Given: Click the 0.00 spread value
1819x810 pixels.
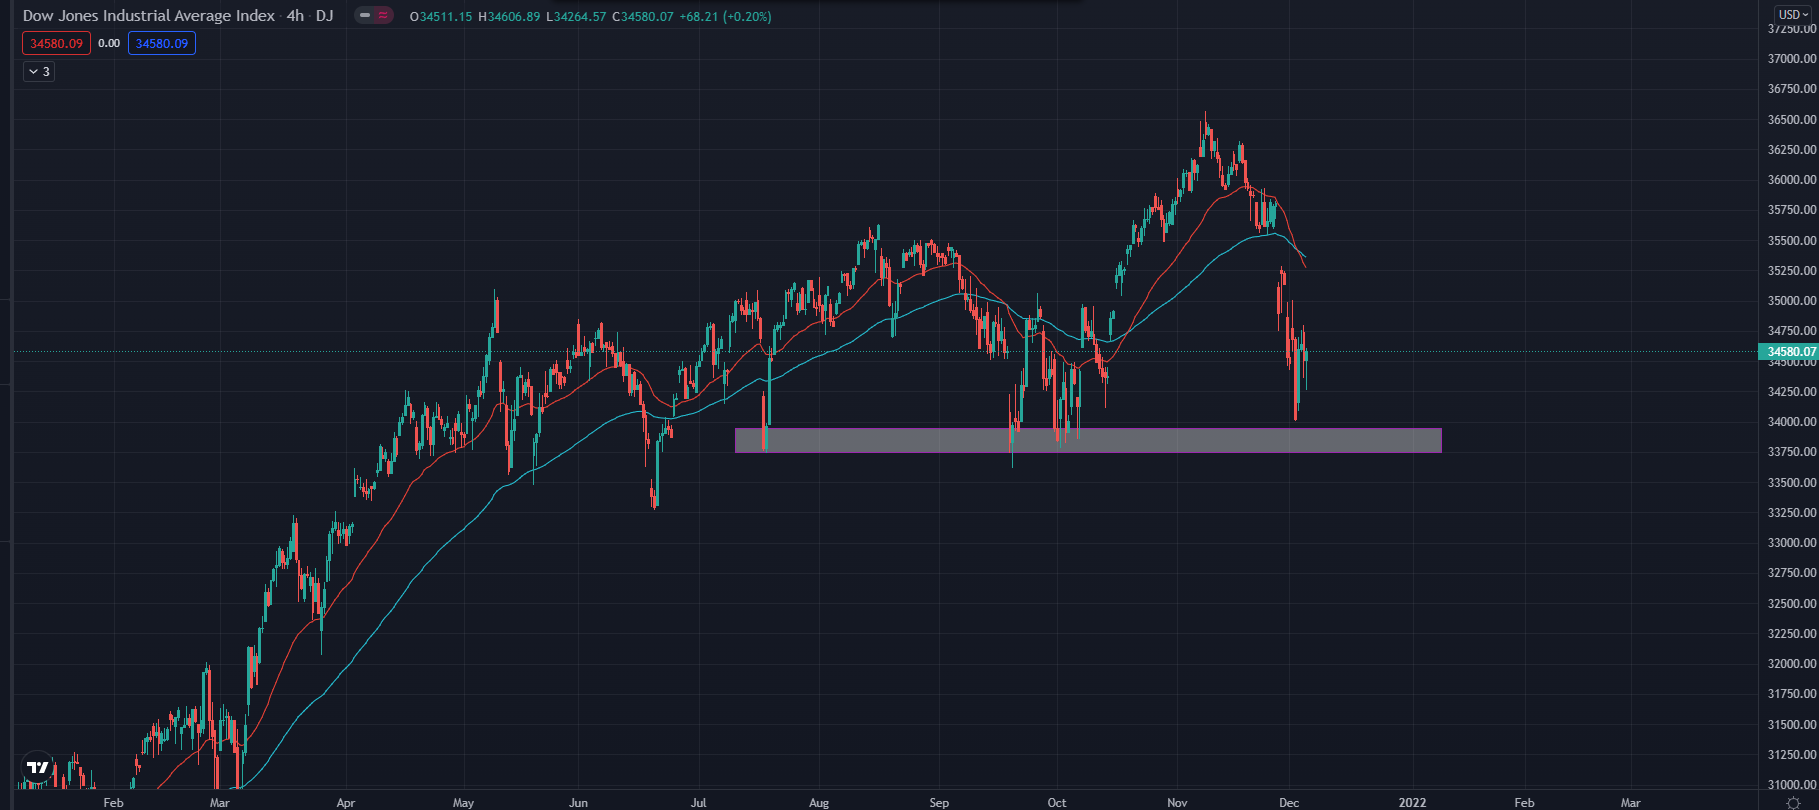Looking at the screenshot, I should 109,43.
